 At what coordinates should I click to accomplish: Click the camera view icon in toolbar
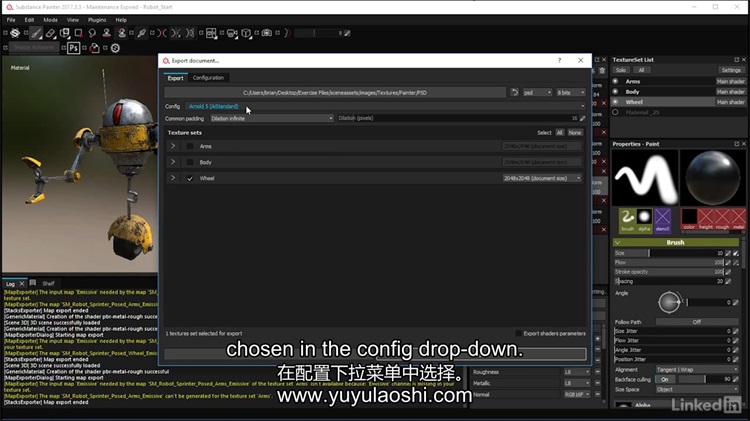coord(232,33)
